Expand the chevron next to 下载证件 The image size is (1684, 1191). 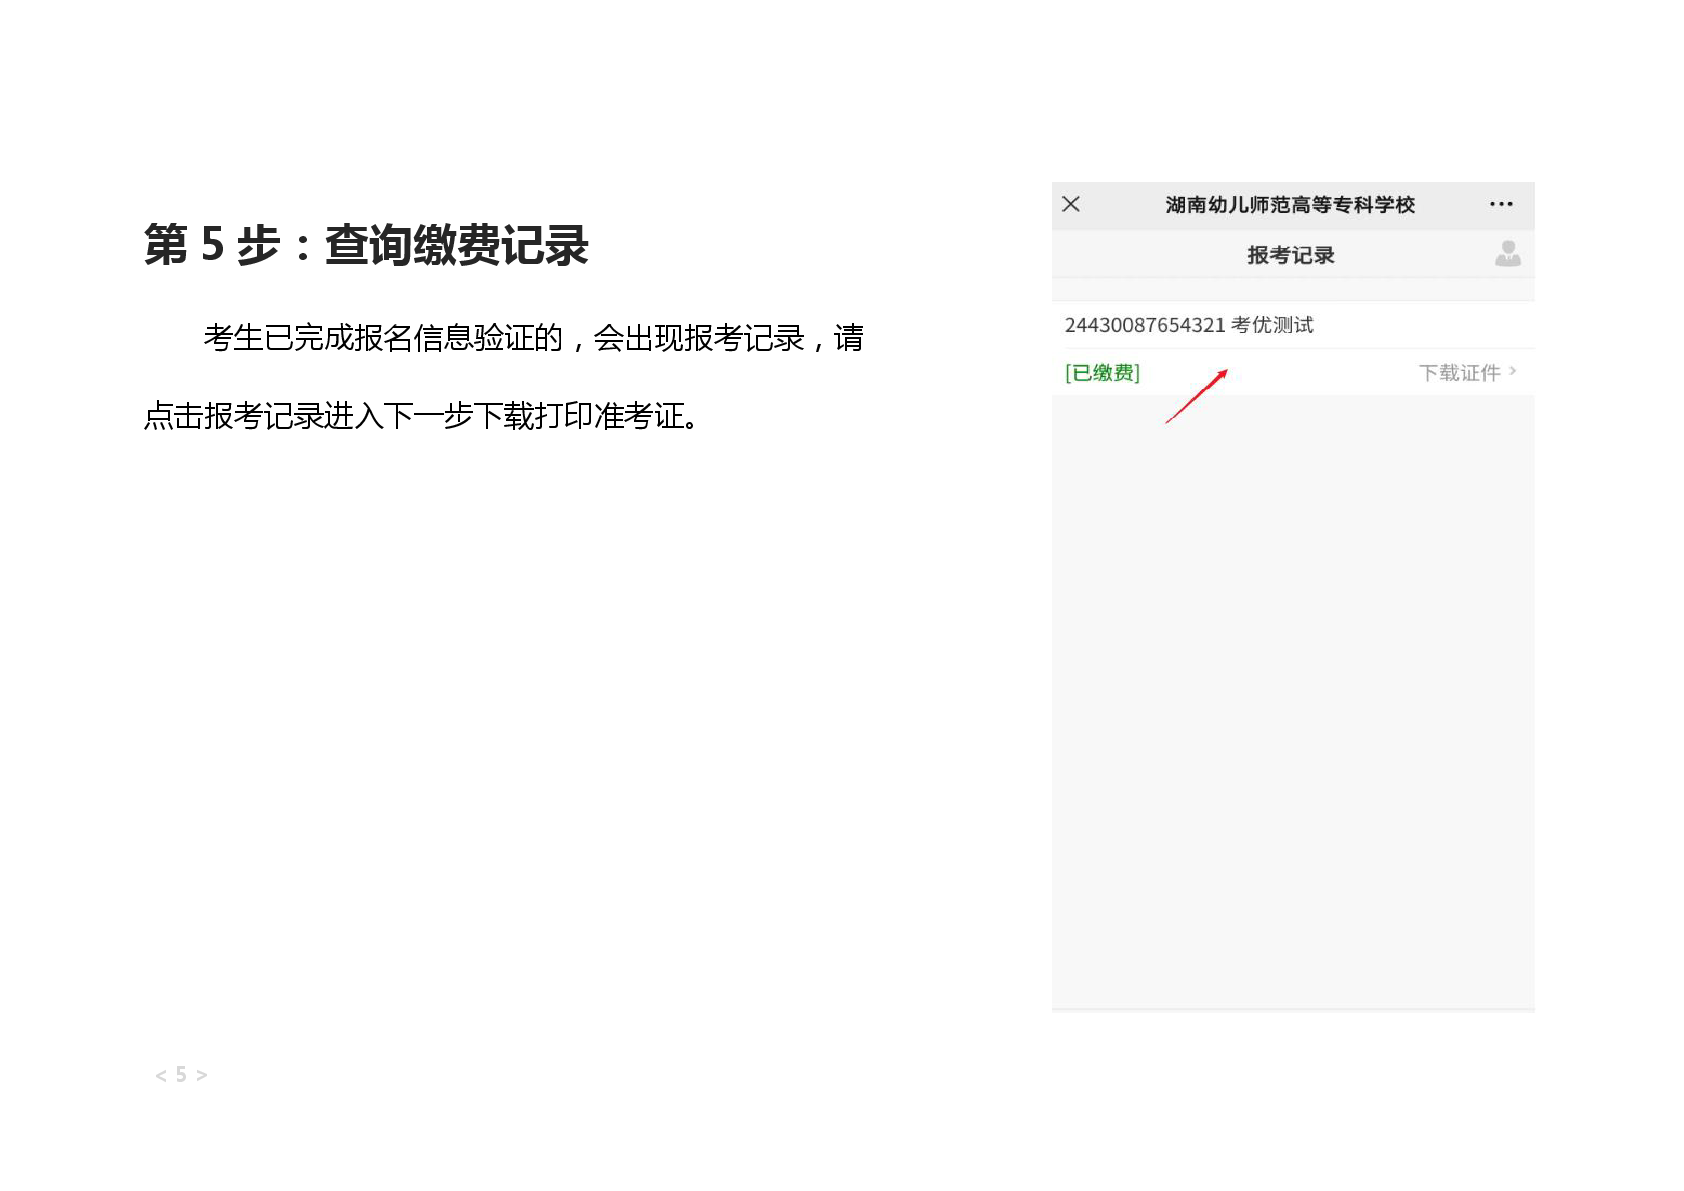(1513, 371)
